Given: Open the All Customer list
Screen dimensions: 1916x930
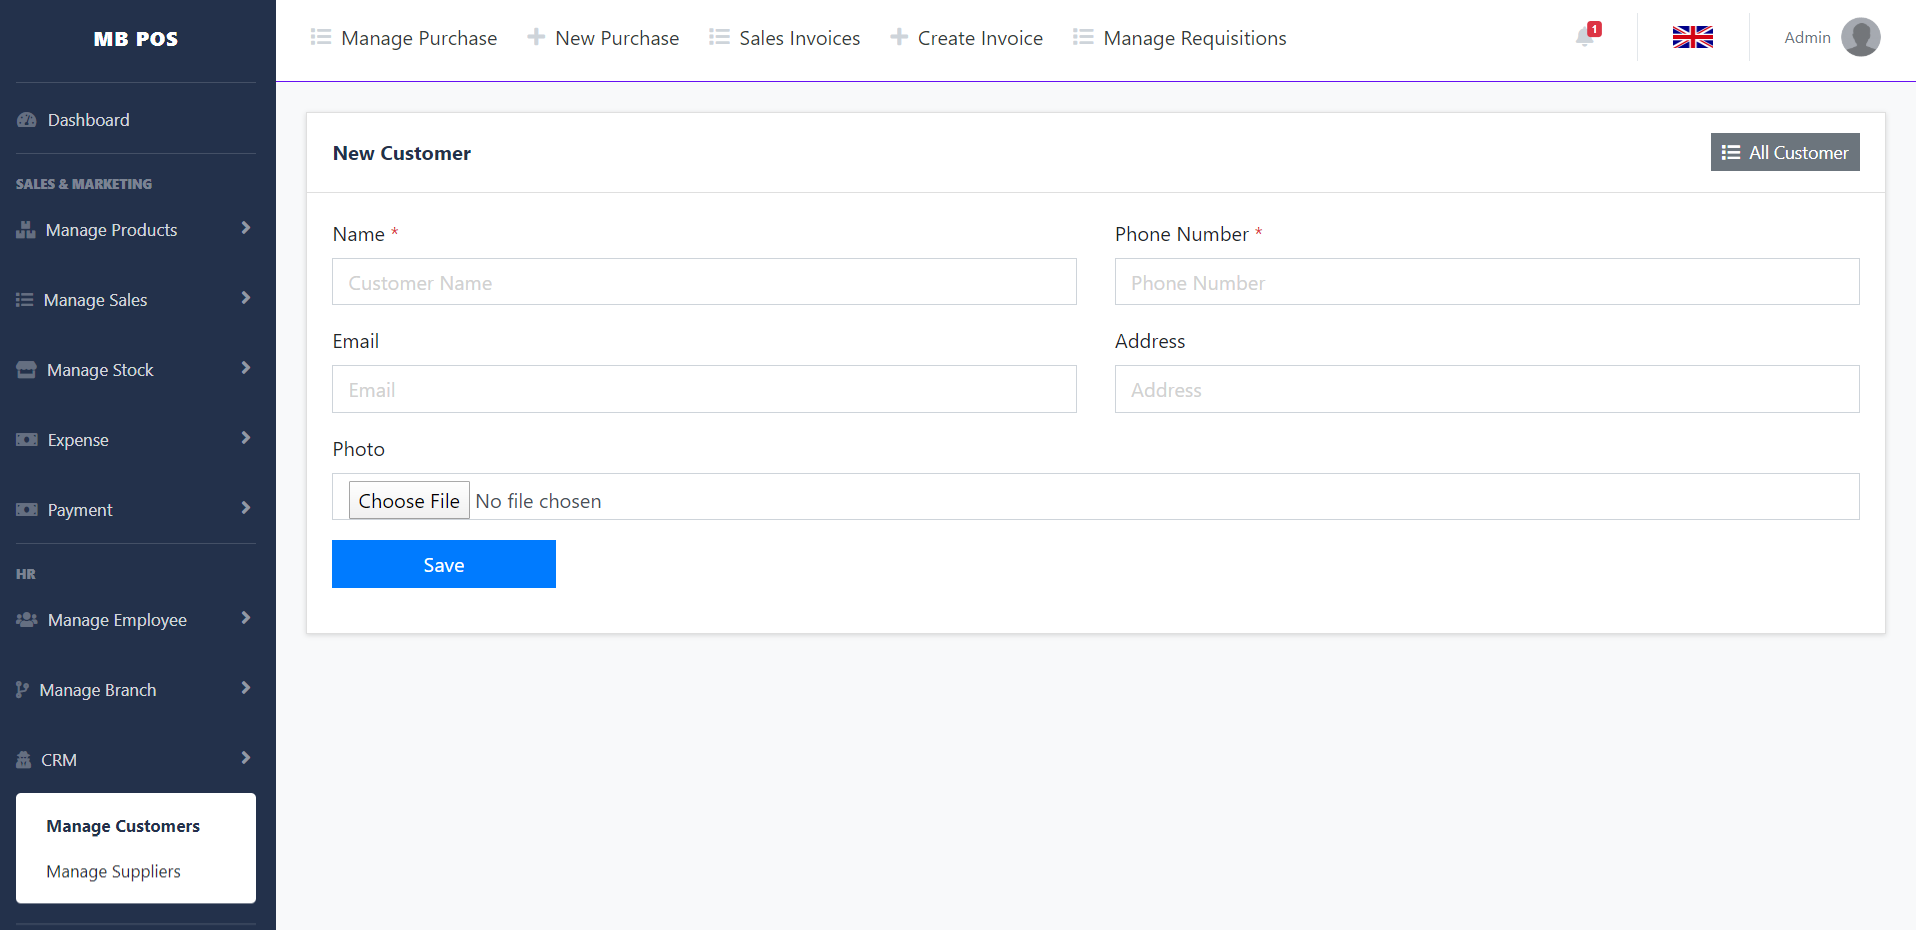Looking at the screenshot, I should (1784, 152).
